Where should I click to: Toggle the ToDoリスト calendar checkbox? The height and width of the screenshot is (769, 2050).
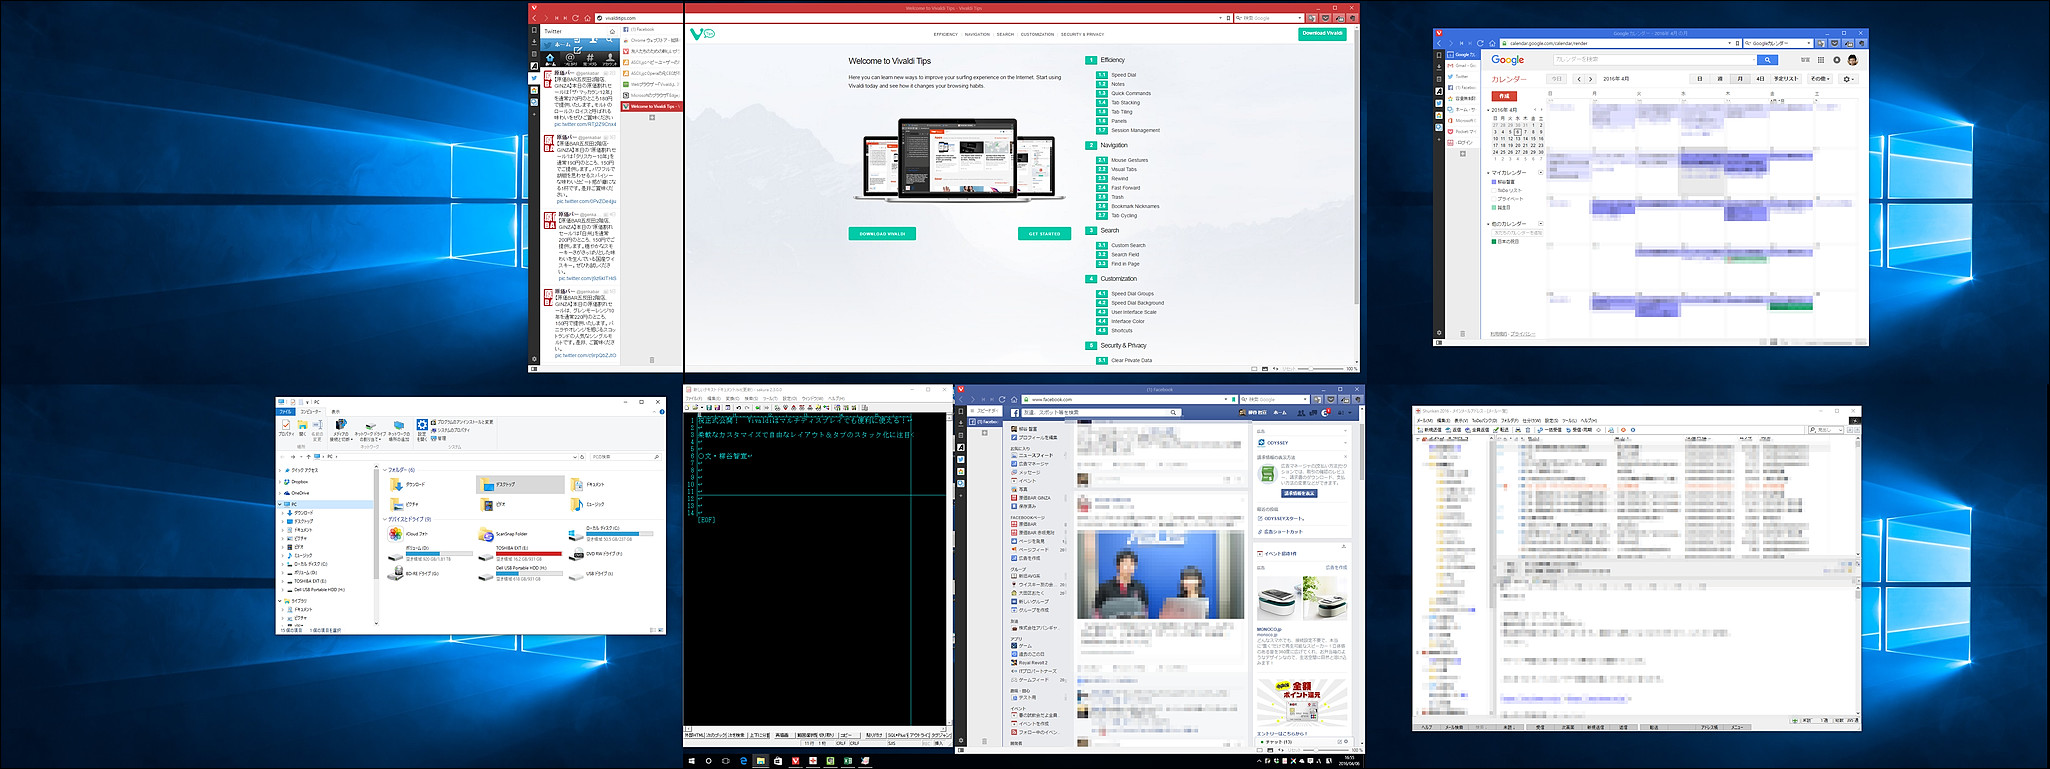pos(1494,190)
